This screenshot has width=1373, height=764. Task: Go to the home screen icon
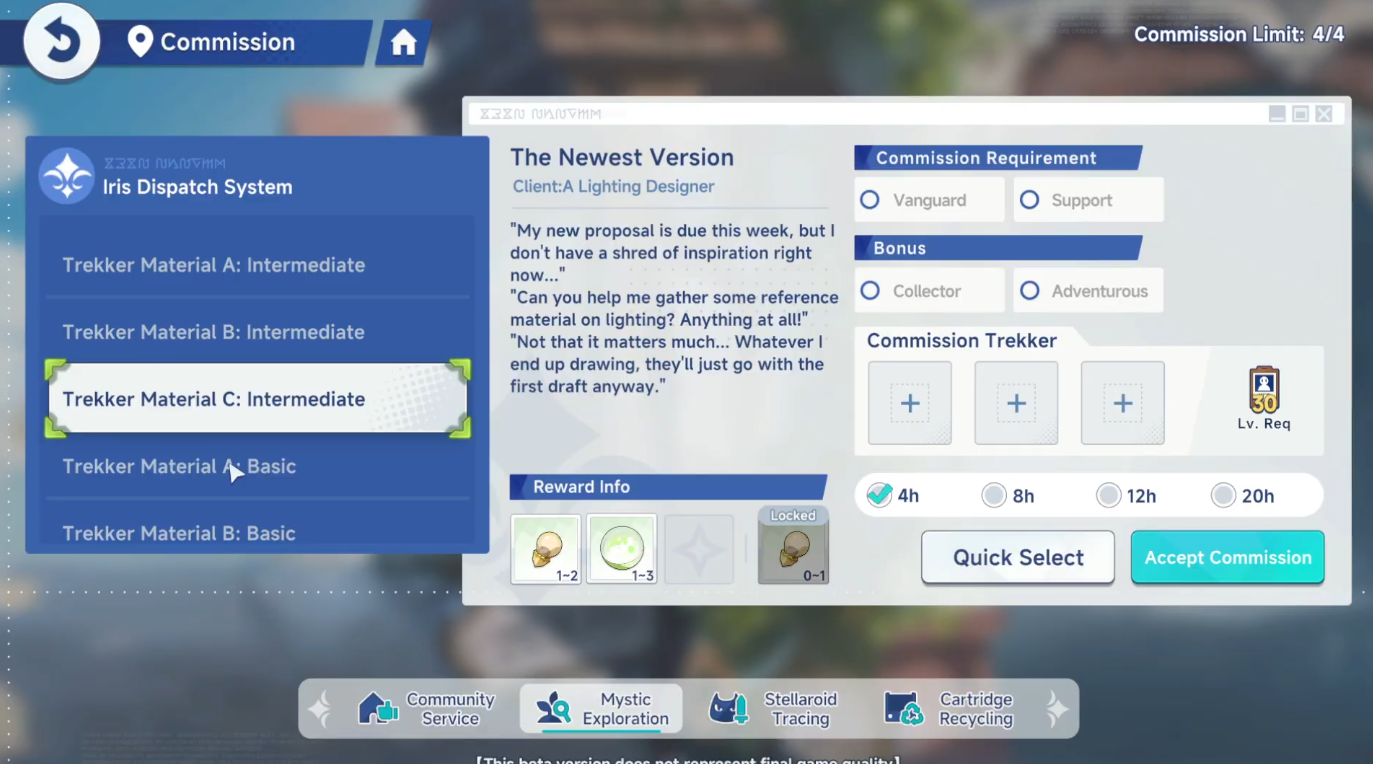(x=404, y=43)
